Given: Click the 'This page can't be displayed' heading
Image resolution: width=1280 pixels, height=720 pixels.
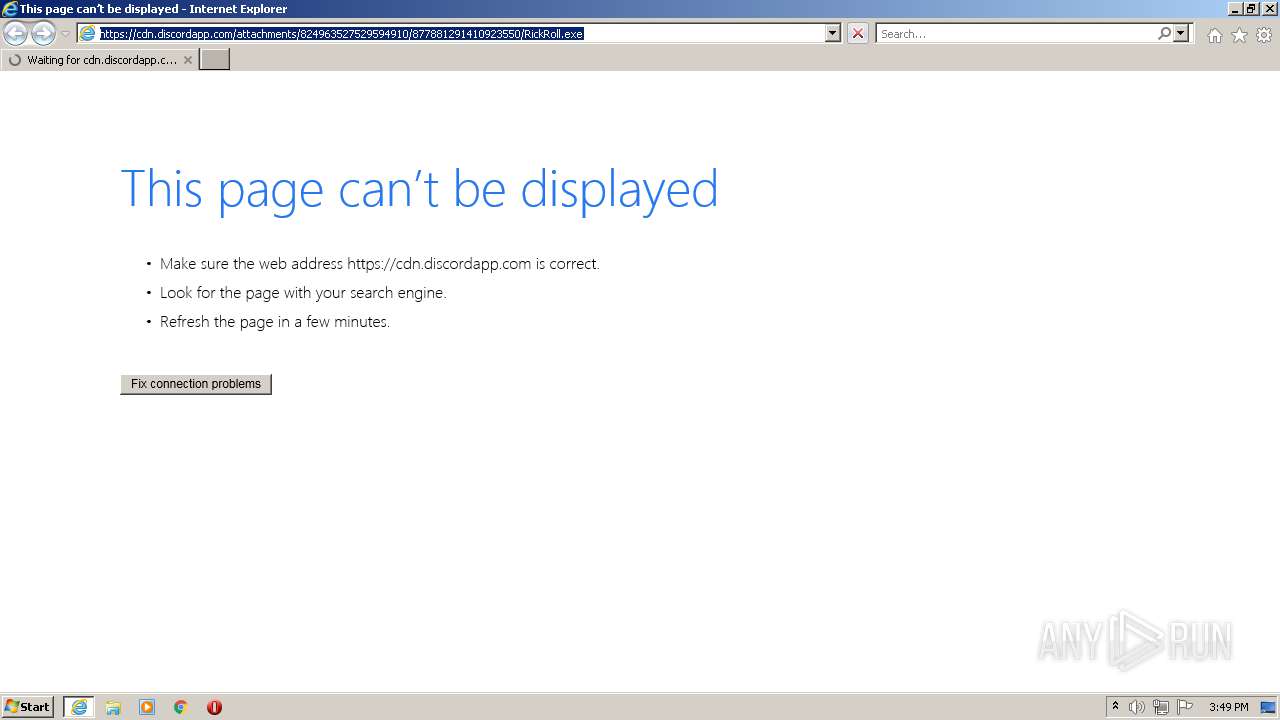Looking at the screenshot, I should point(419,189).
